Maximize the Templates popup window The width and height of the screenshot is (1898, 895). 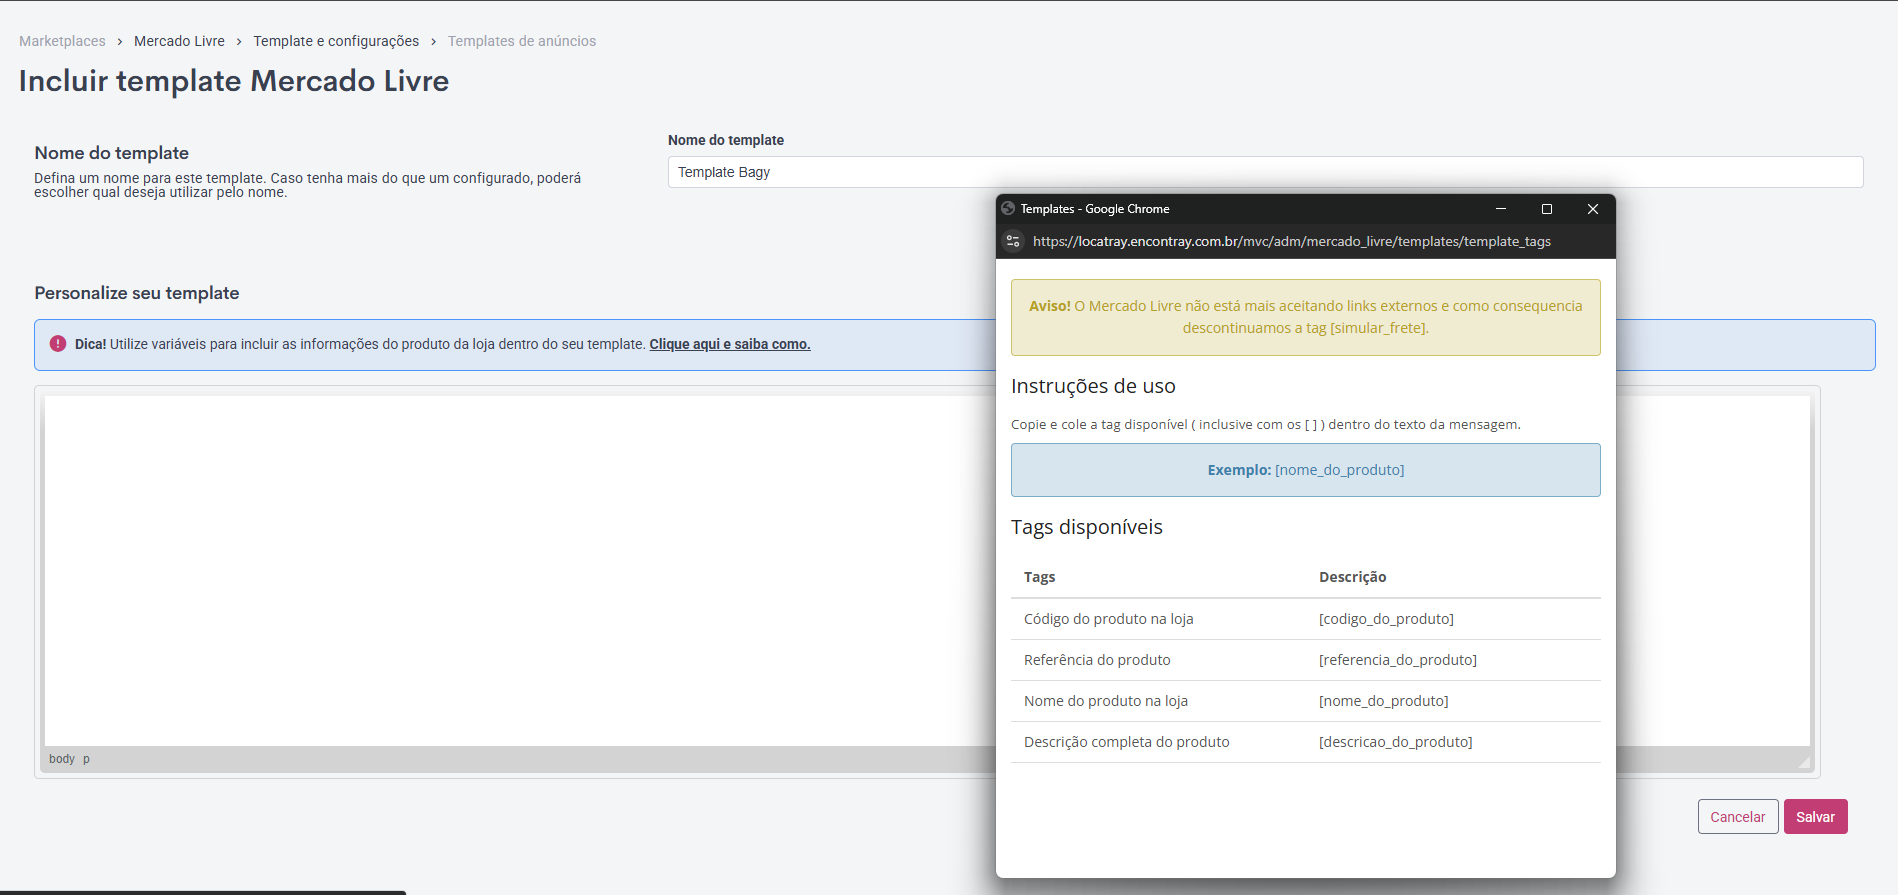(x=1547, y=209)
